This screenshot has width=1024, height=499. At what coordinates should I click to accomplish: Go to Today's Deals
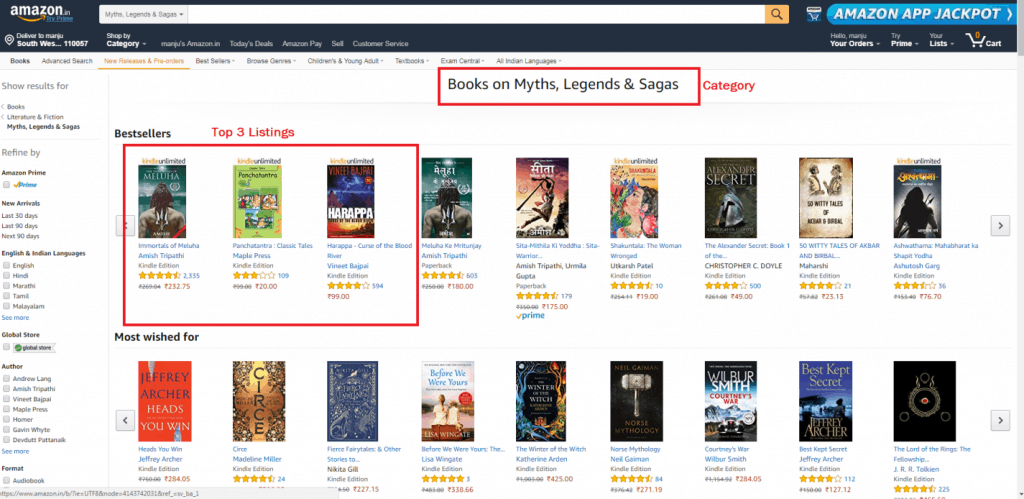[x=251, y=44]
